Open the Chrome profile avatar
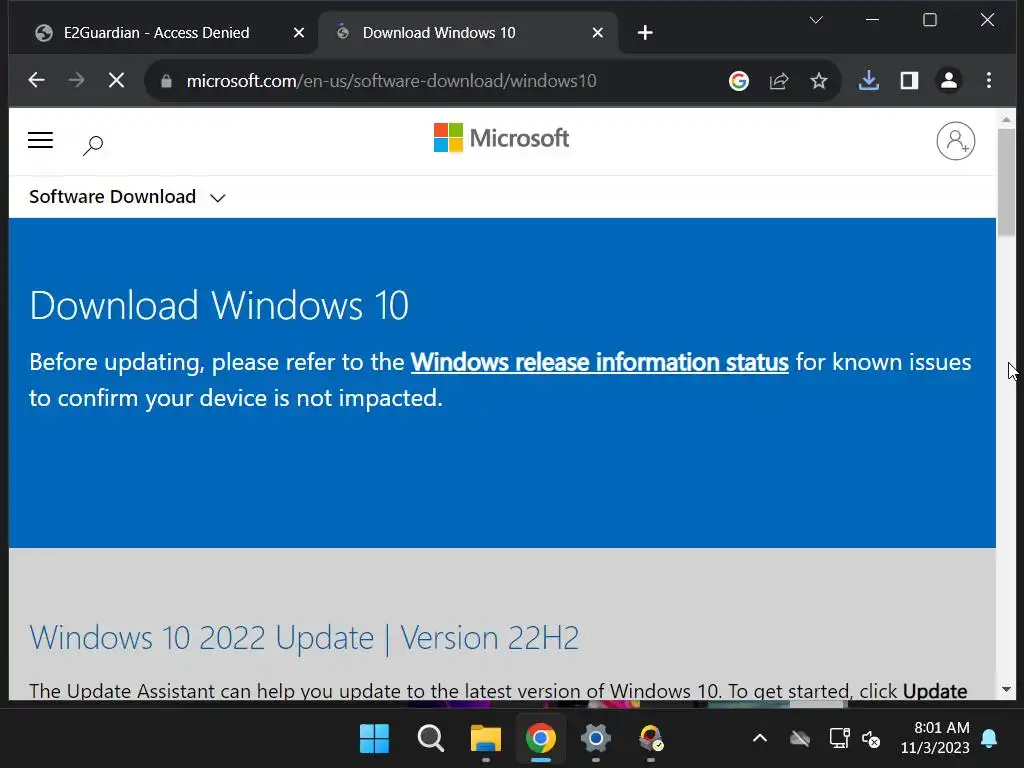The width and height of the screenshot is (1024, 768). tap(949, 80)
